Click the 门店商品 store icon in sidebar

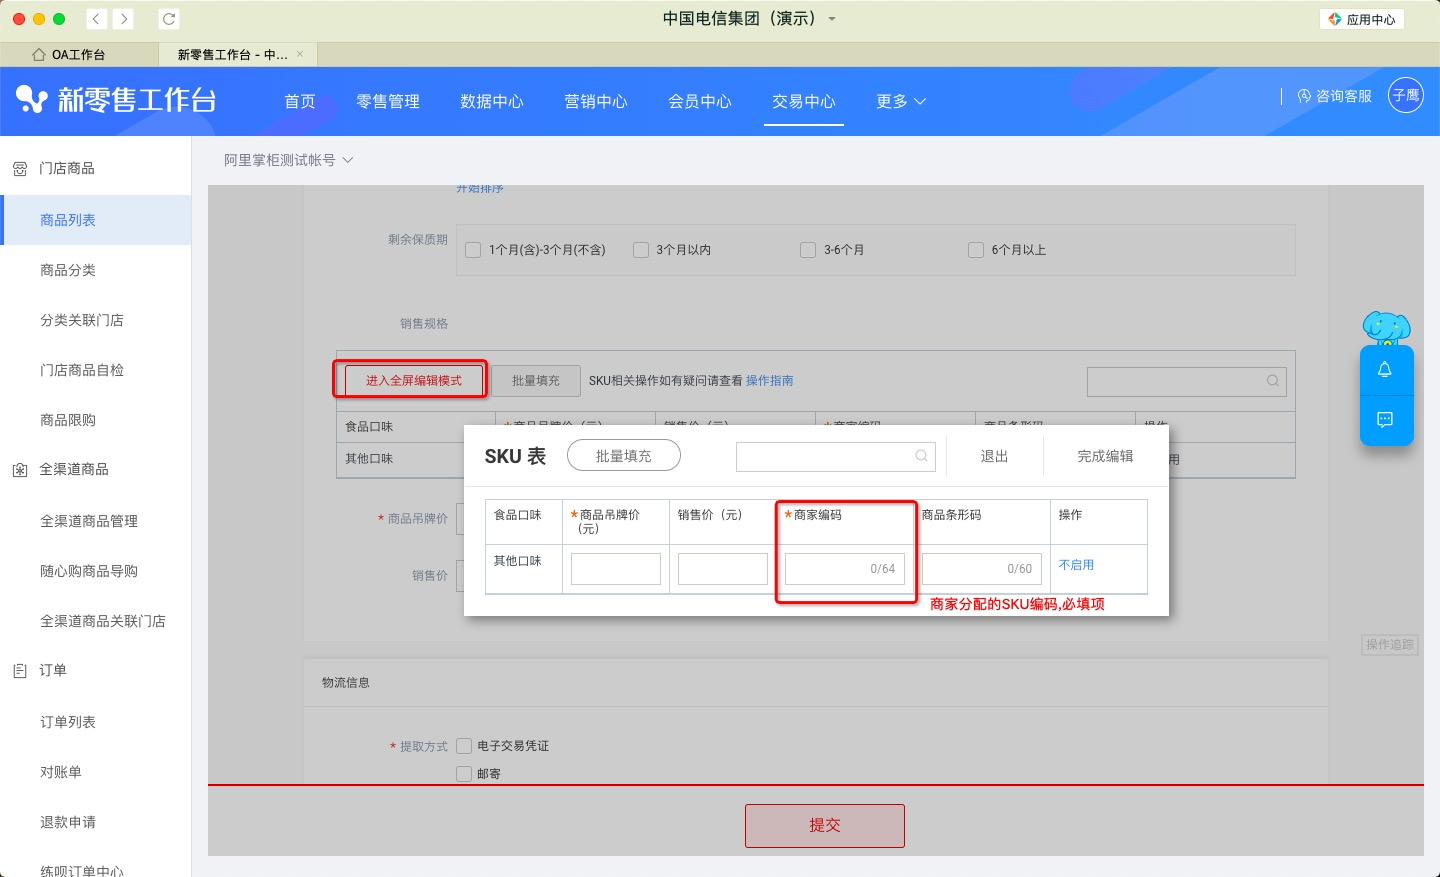pyautogui.click(x=20, y=169)
